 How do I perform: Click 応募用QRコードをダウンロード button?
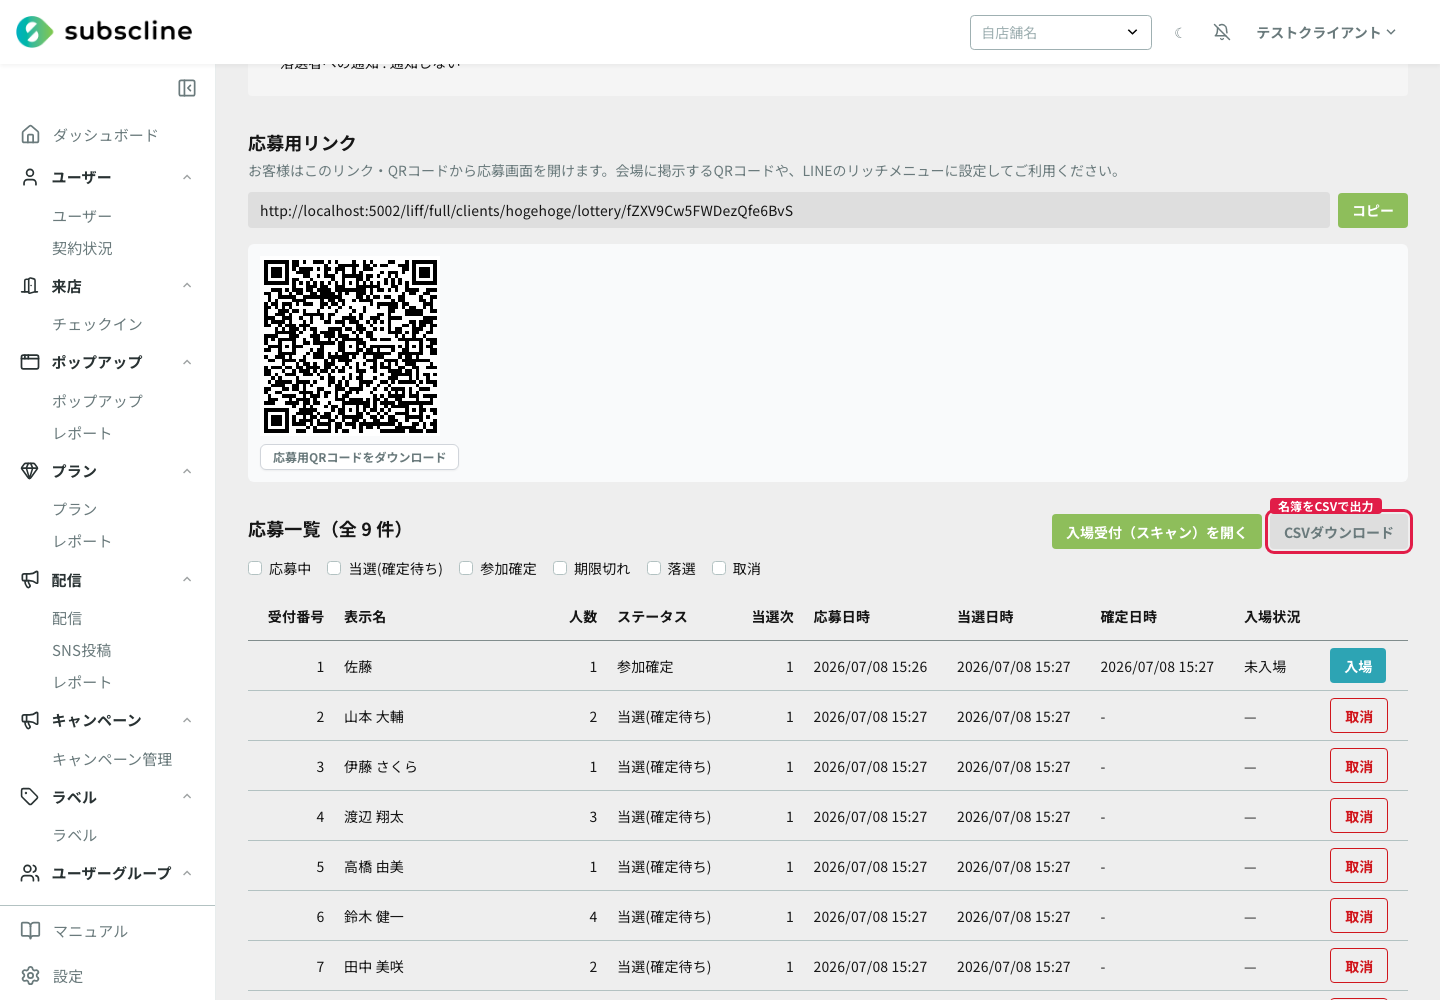click(359, 457)
